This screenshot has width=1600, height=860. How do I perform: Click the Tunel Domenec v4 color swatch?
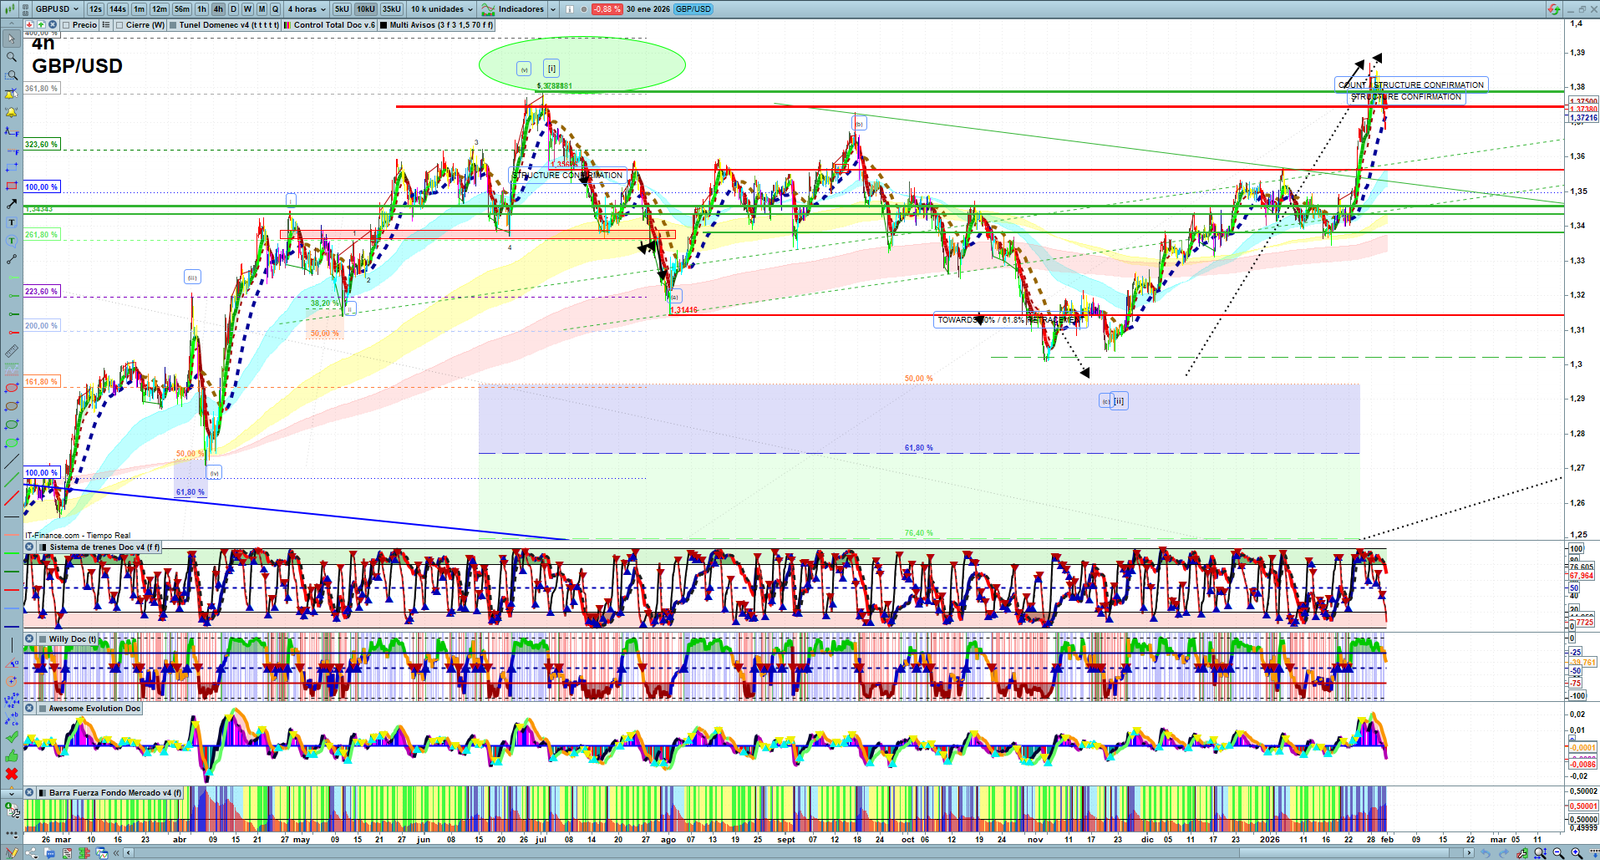point(173,25)
